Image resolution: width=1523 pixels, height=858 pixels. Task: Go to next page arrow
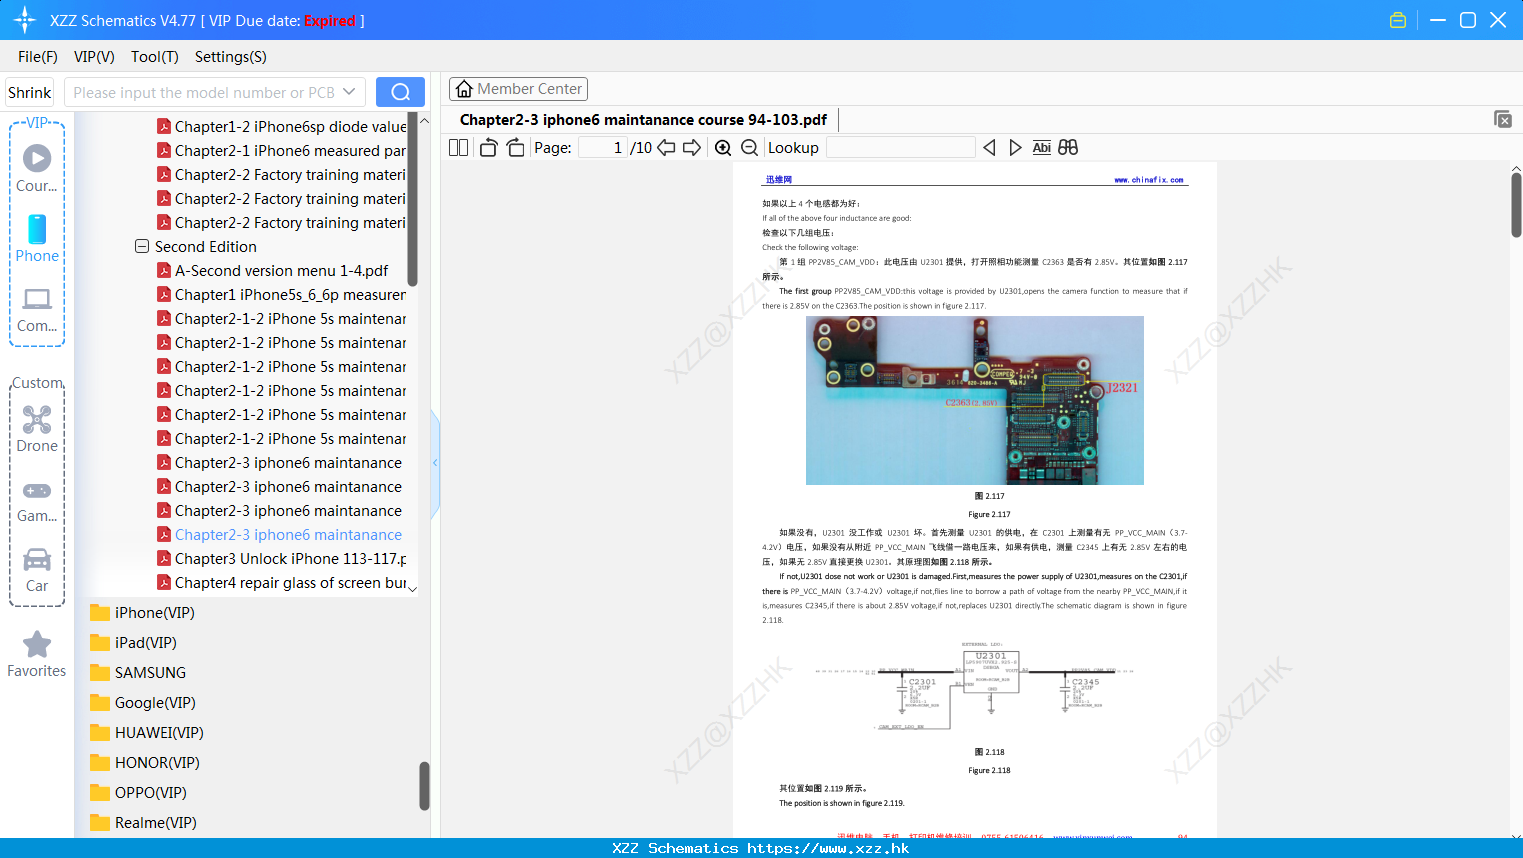692,148
